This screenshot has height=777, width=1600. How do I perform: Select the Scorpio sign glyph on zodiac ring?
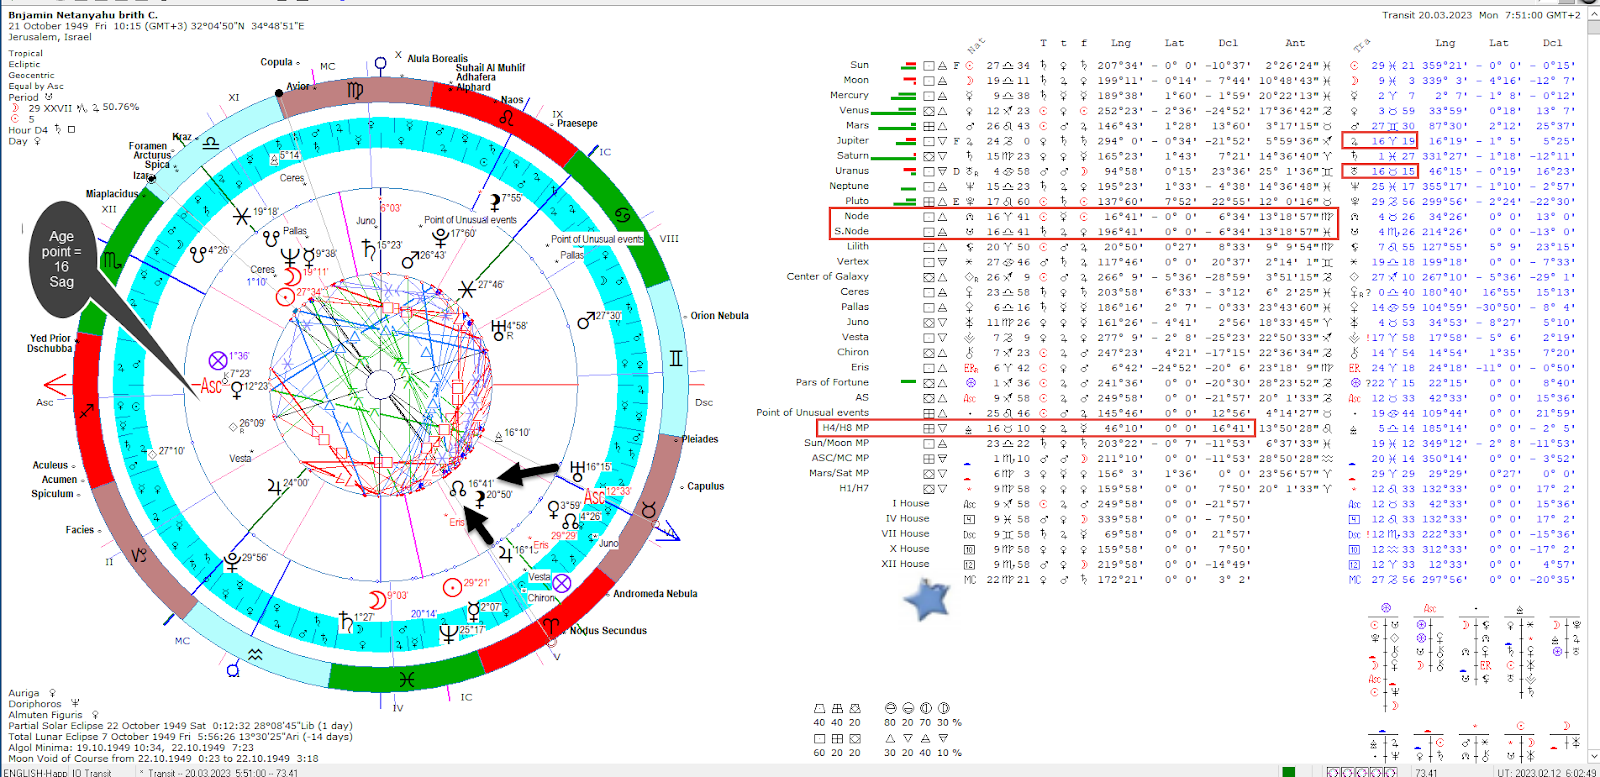tap(111, 261)
